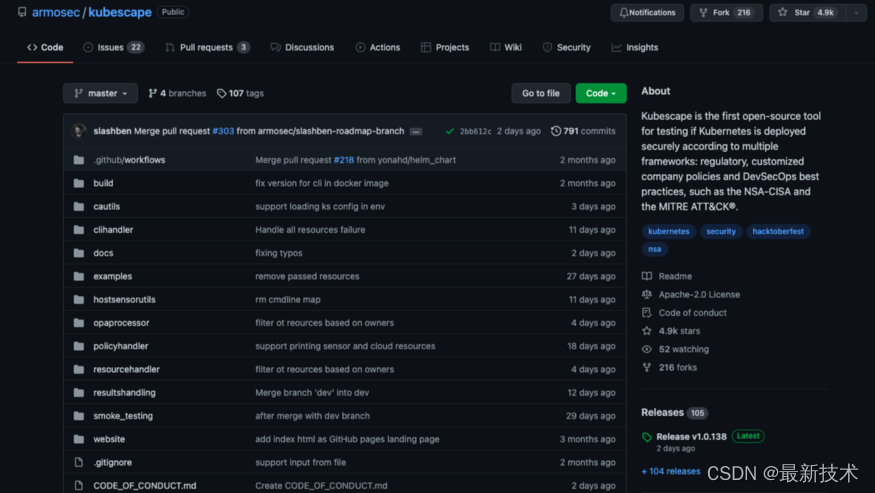Click the folder icon beside docs
This screenshot has height=493, width=875.
tap(79, 253)
